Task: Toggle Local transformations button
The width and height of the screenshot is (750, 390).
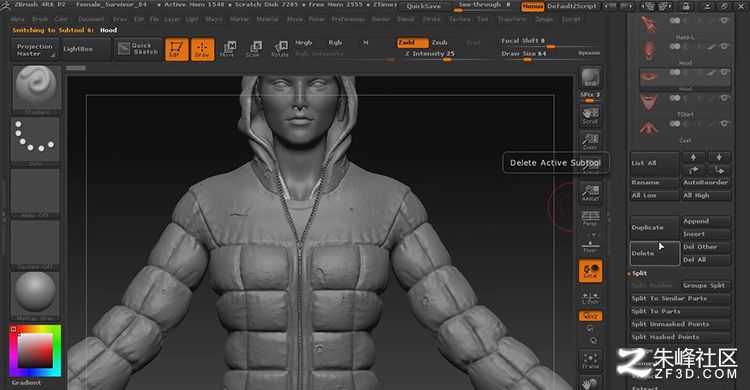Action: [x=590, y=270]
